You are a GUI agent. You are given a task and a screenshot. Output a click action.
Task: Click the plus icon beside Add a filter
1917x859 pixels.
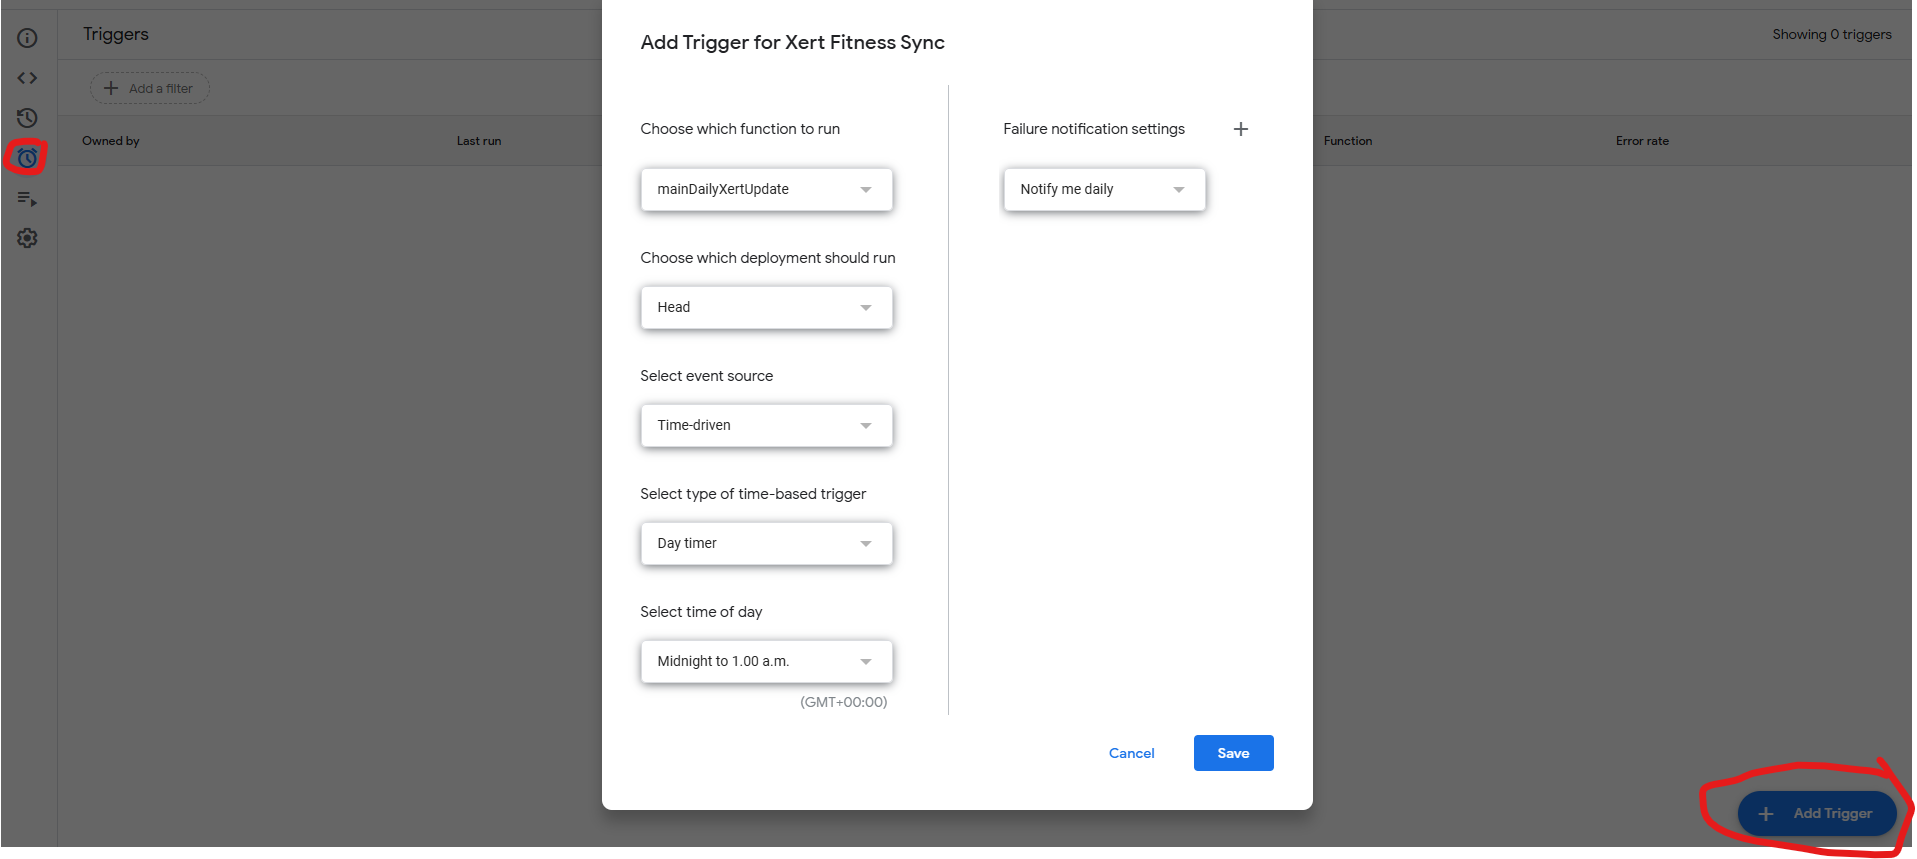[111, 88]
